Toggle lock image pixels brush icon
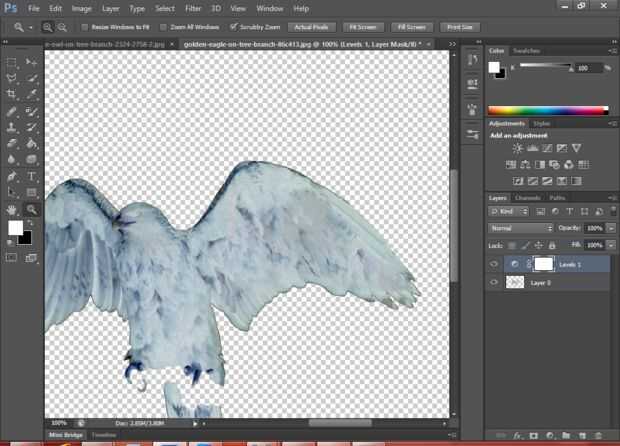Image resolution: width=620 pixels, height=446 pixels. point(525,246)
